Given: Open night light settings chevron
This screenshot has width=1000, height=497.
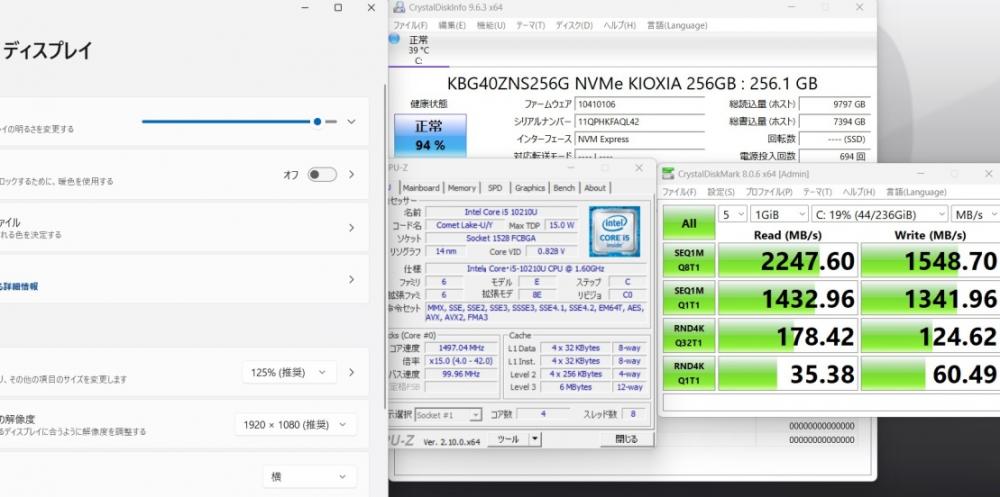Looking at the screenshot, I should tap(351, 175).
